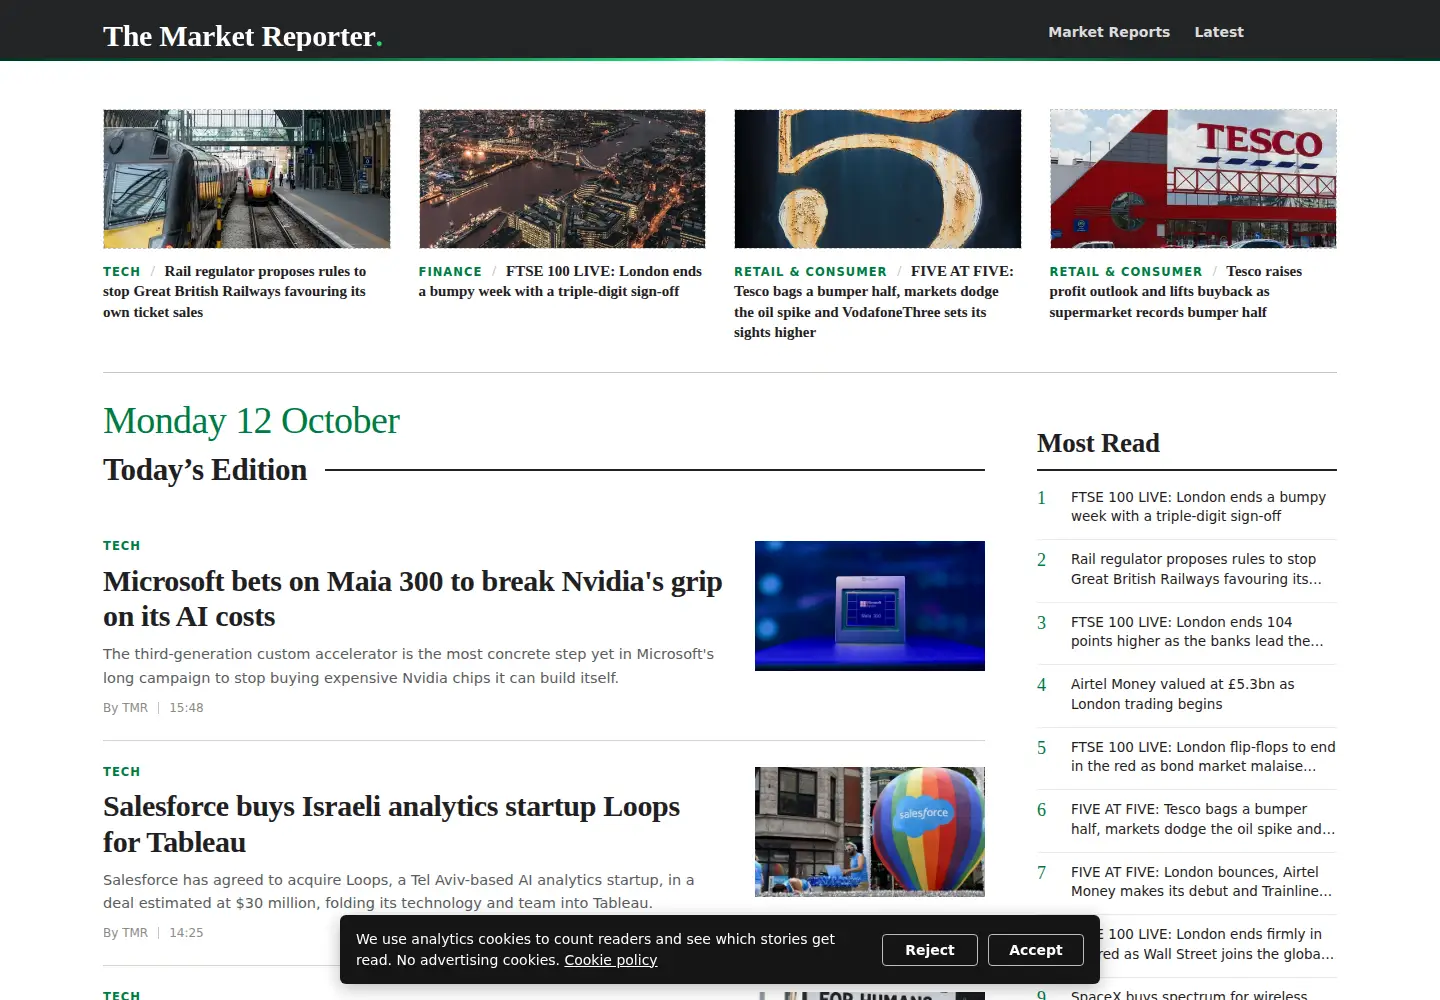The width and height of the screenshot is (1440, 1000).
Task: Click the Maia chip article image
Action: [x=870, y=606]
